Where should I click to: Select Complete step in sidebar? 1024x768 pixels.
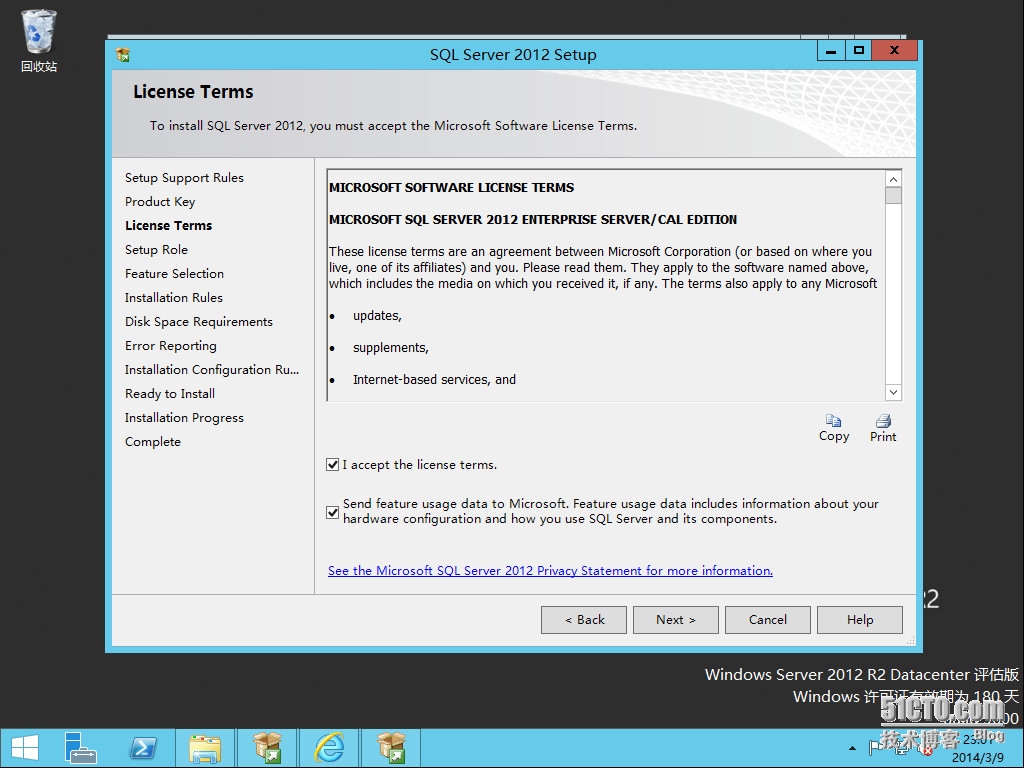[x=153, y=441]
